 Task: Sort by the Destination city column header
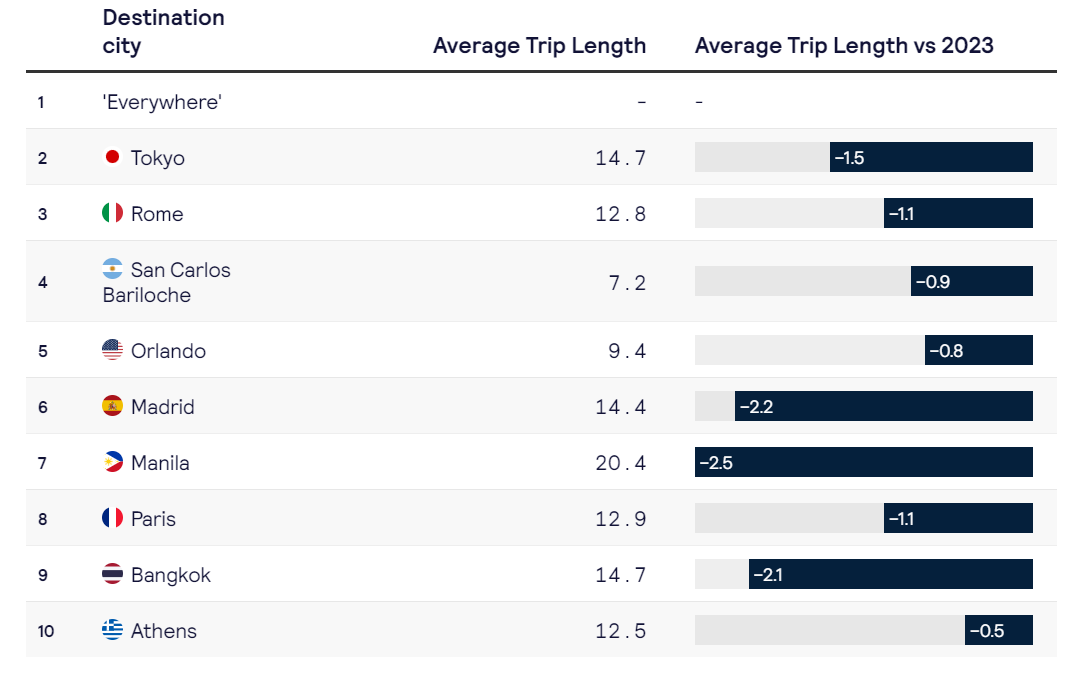click(x=163, y=32)
